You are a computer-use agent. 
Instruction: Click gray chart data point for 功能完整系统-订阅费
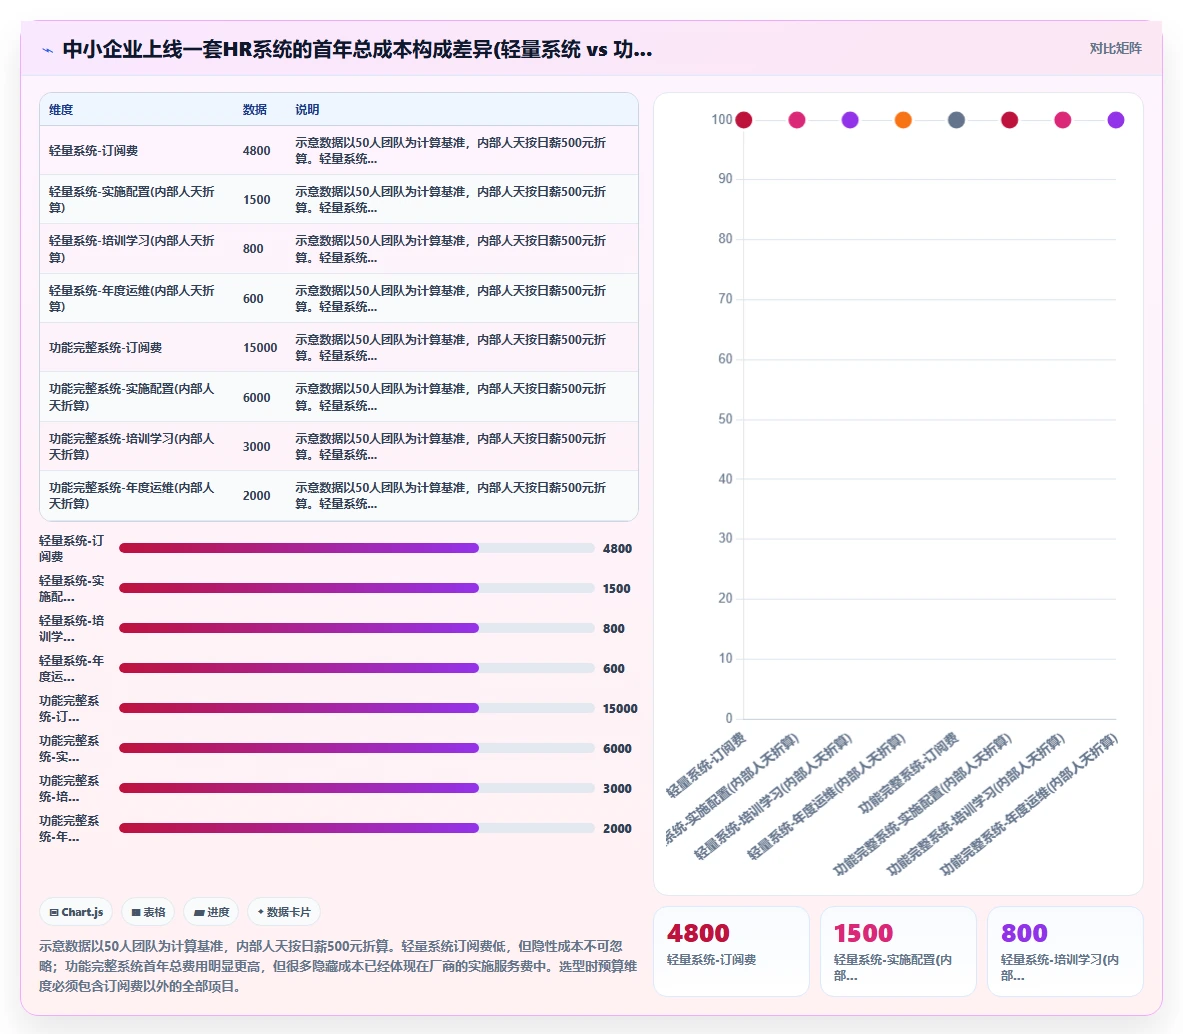point(957,120)
